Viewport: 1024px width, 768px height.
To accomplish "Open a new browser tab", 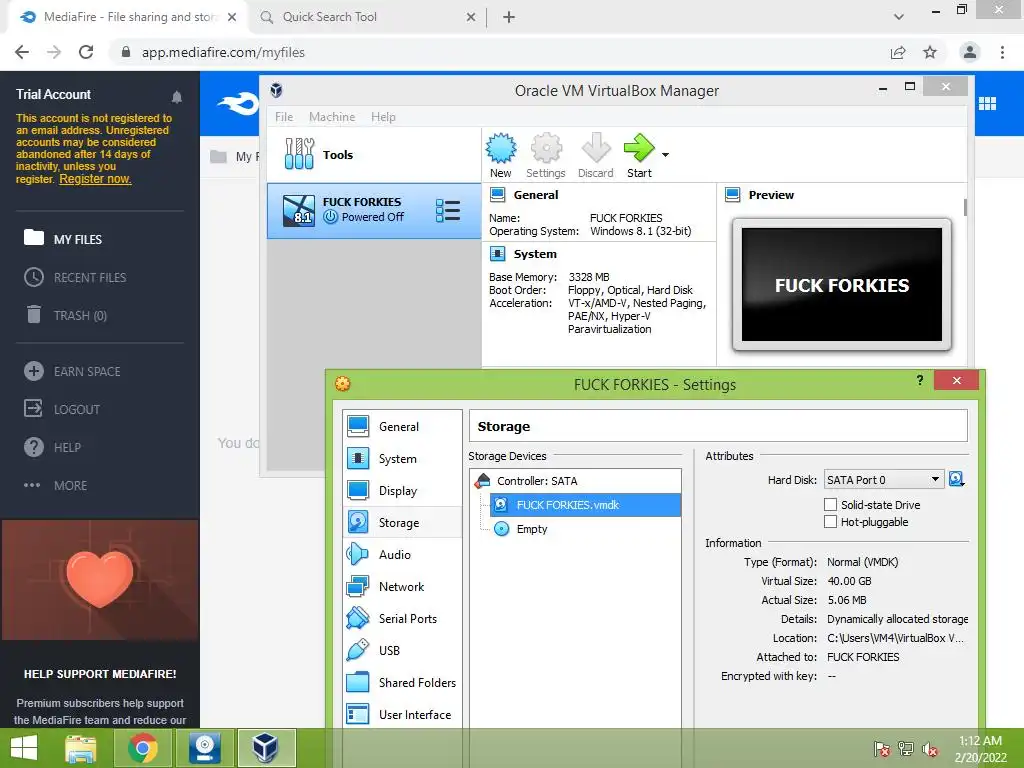I will [509, 17].
